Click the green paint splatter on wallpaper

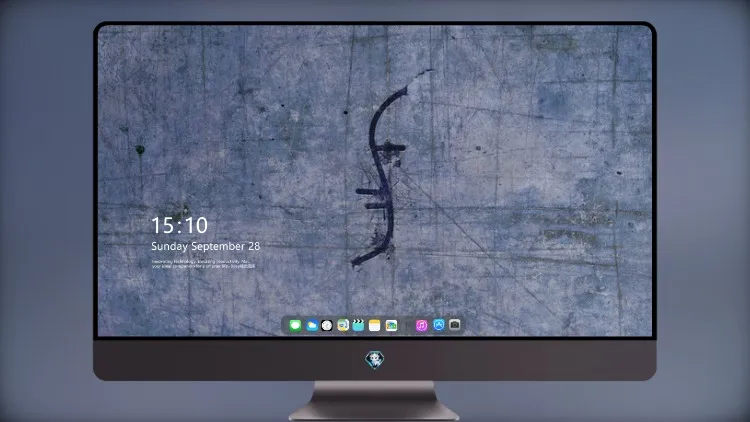tap(140, 150)
